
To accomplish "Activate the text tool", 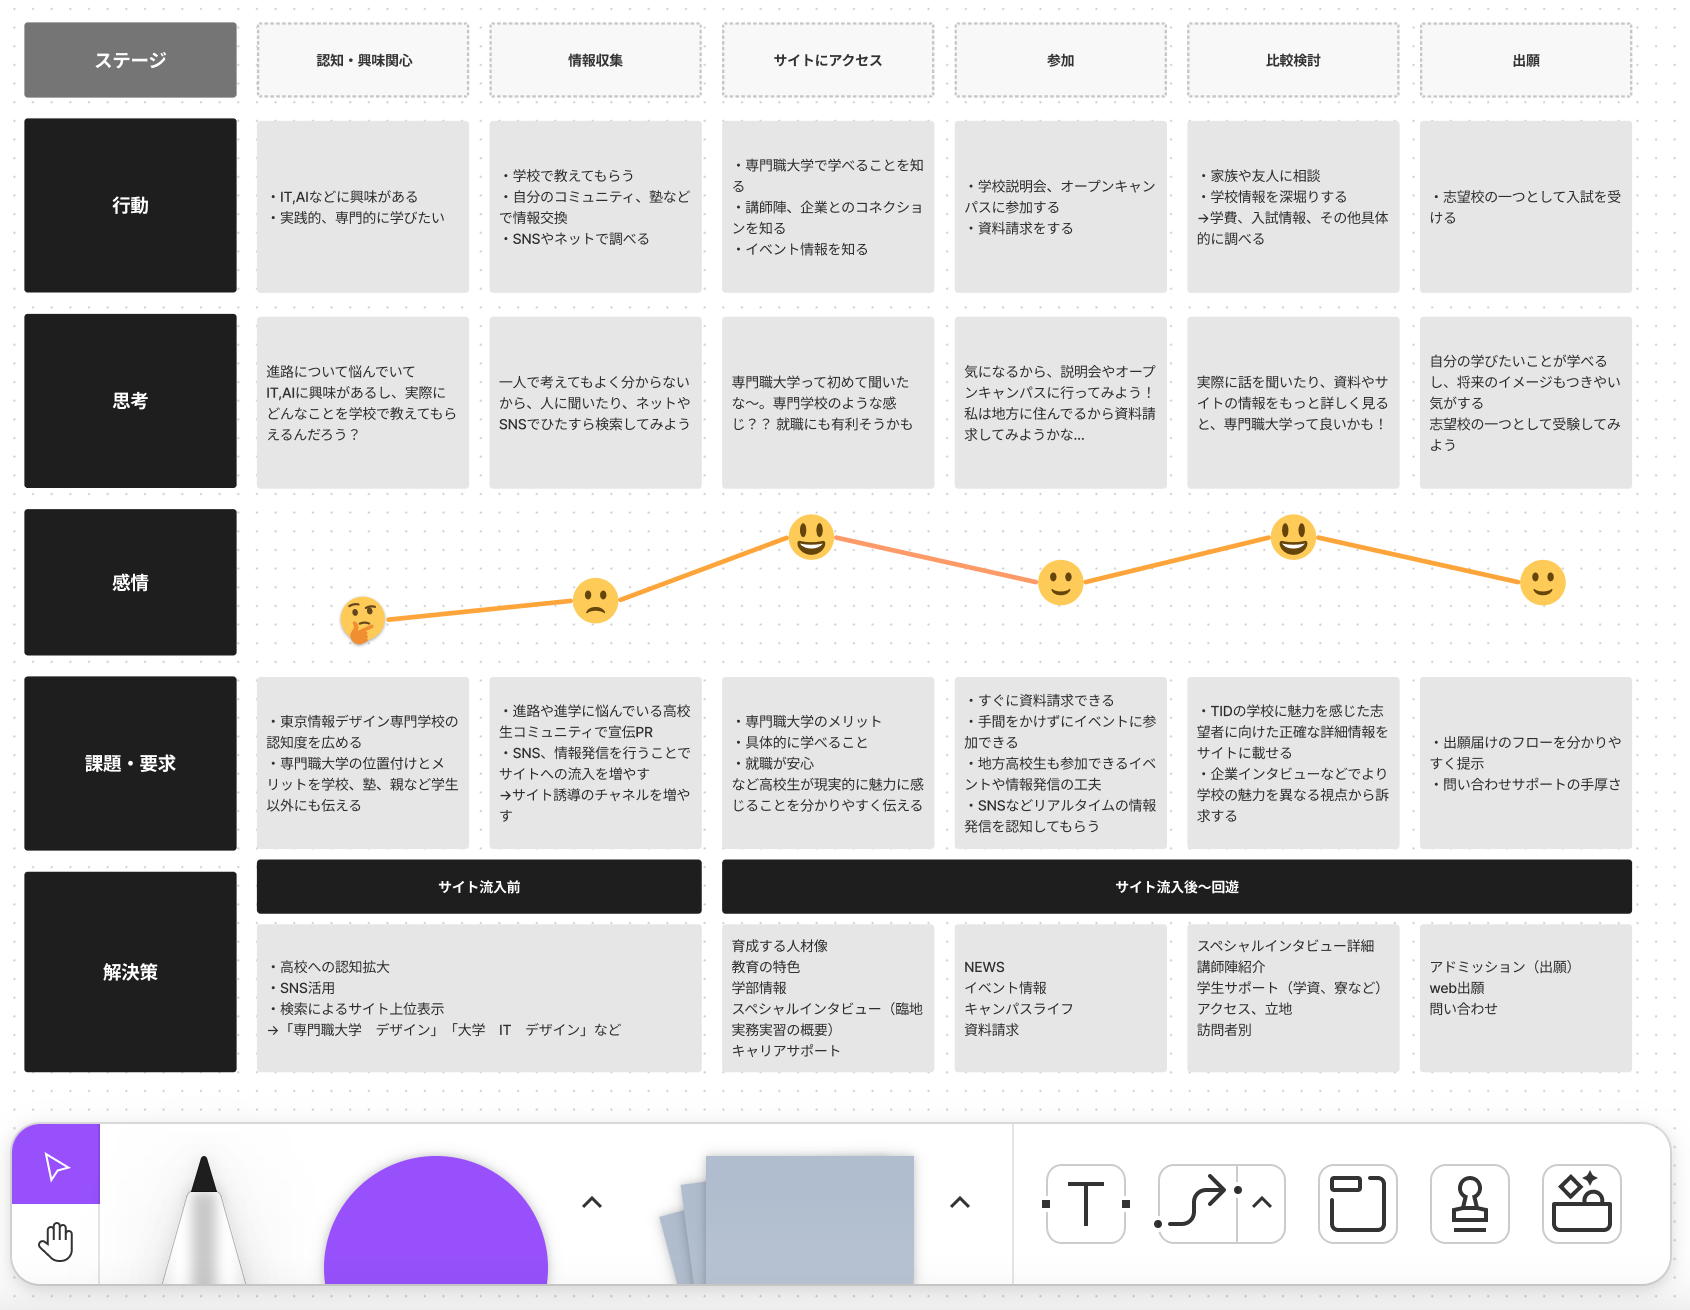I will click(1085, 1203).
